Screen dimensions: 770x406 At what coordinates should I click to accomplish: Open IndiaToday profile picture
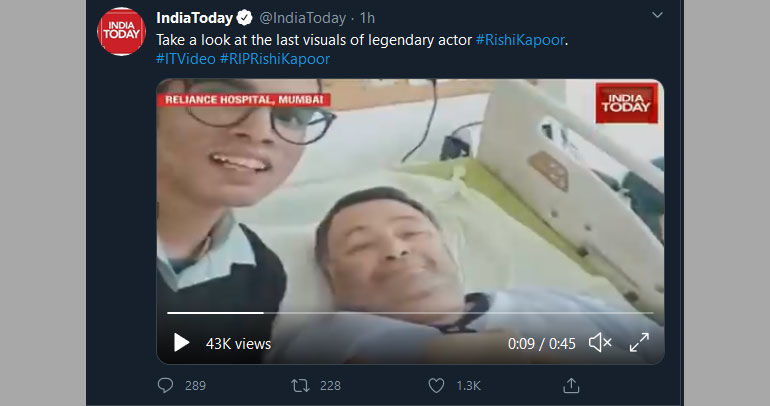click(x=121, y=31)
